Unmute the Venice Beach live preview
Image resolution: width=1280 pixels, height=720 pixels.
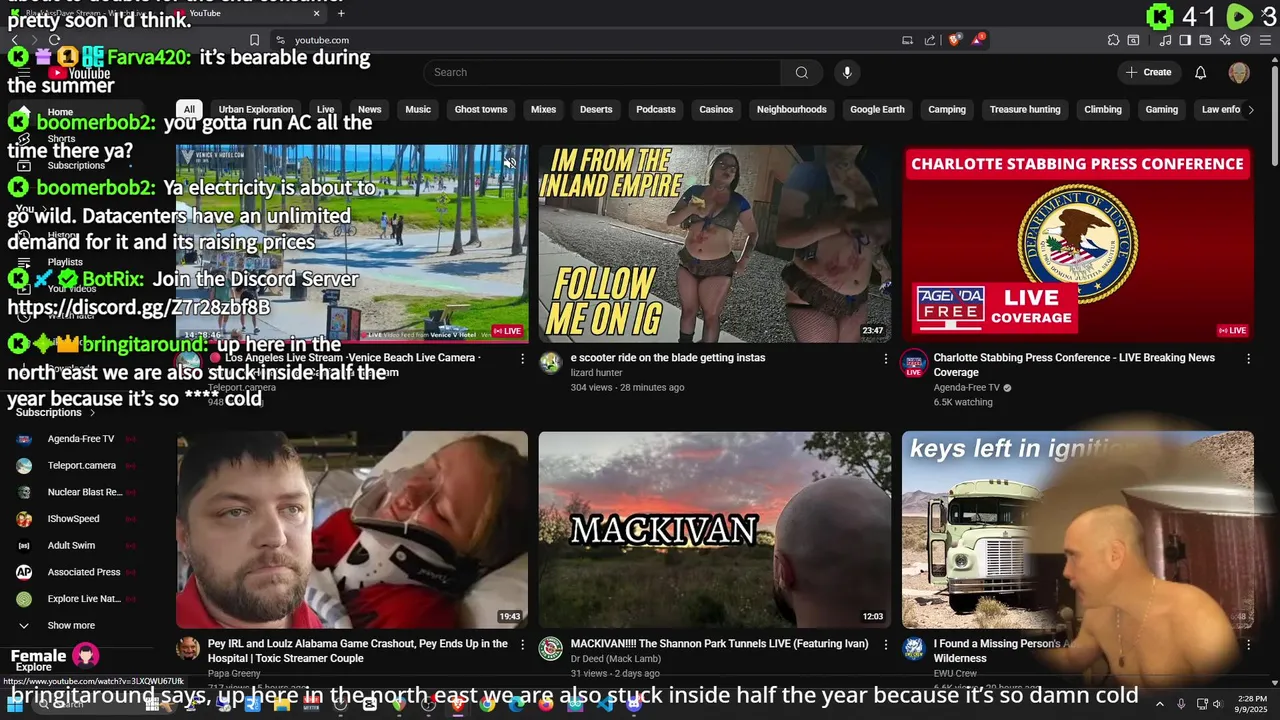coord(510,163)
